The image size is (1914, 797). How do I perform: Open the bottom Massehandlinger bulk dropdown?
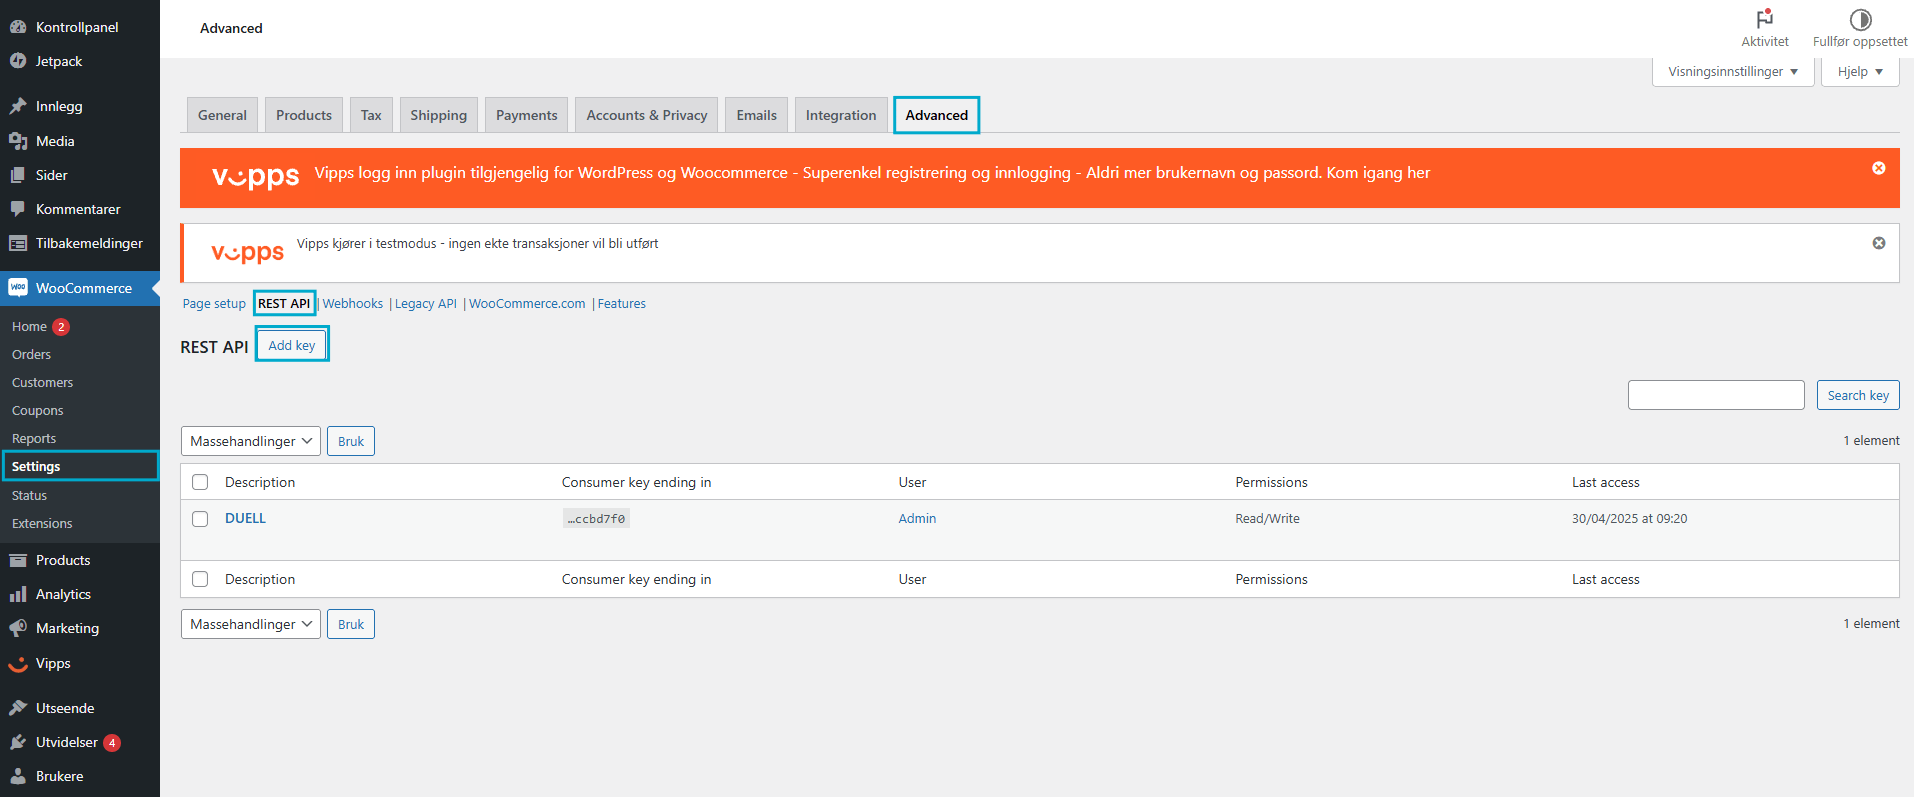[251, 624]
